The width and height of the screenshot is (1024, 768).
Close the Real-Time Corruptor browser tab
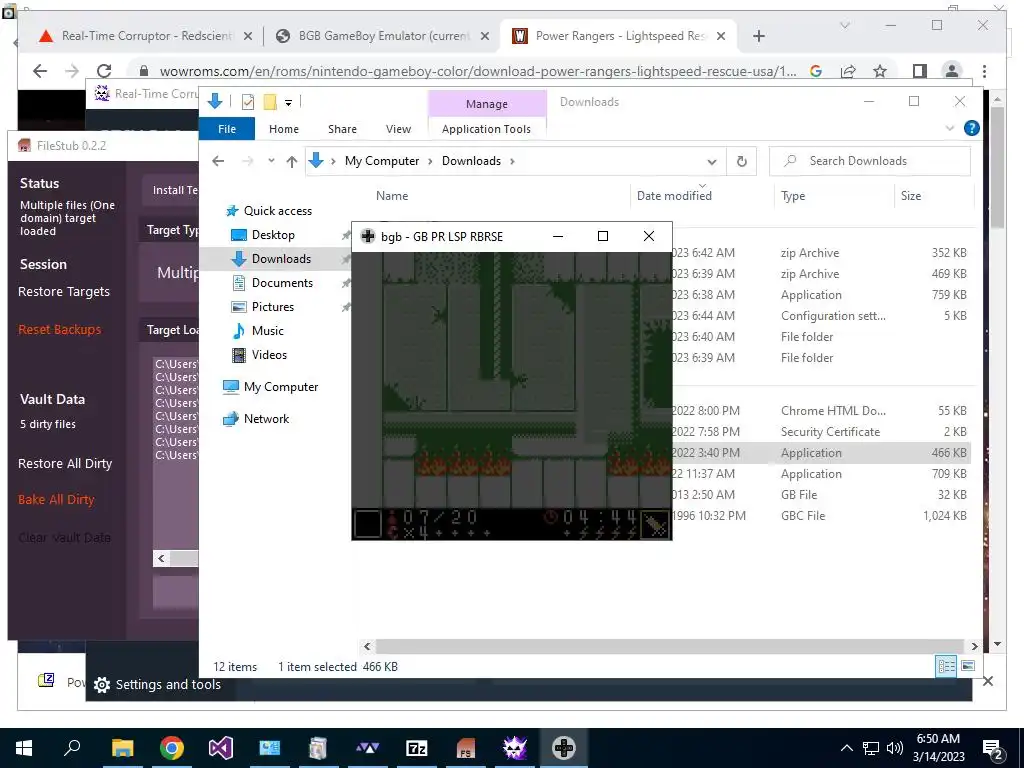pos(248,36)
